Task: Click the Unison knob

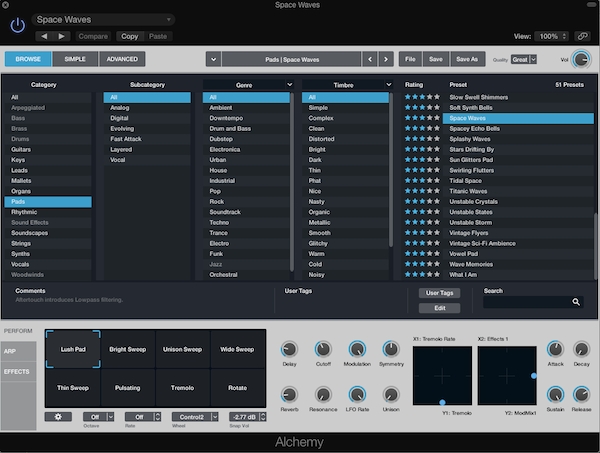Action: point(391,394)
